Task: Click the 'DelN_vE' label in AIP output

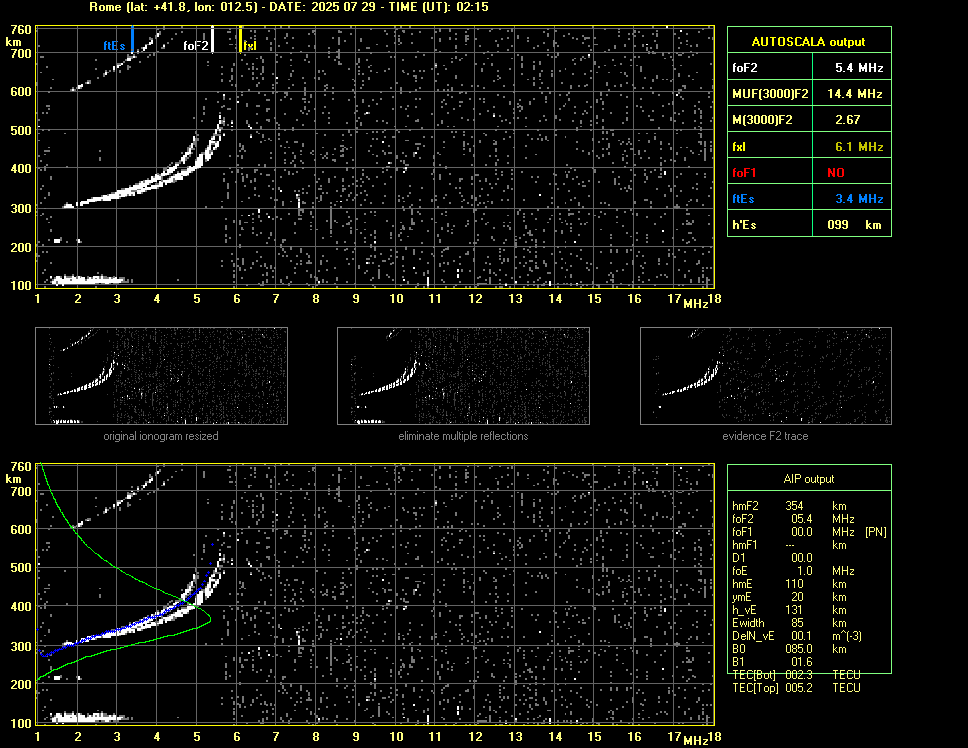Action: coord(753,636)
